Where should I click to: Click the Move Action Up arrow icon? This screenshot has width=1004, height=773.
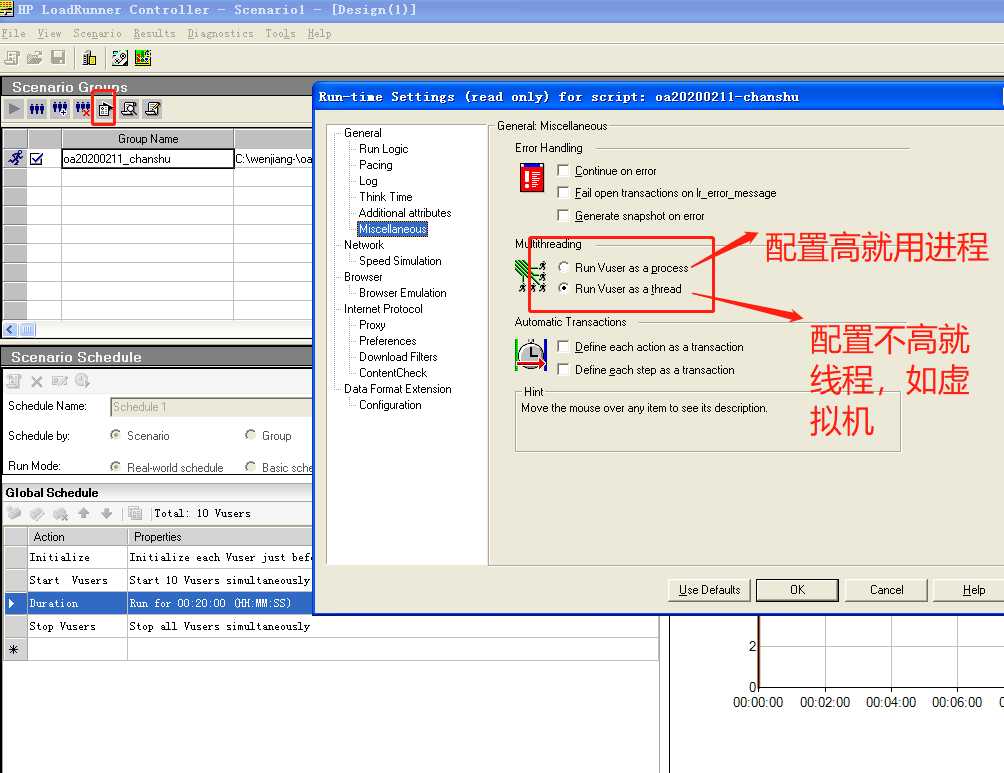point(84,513)
